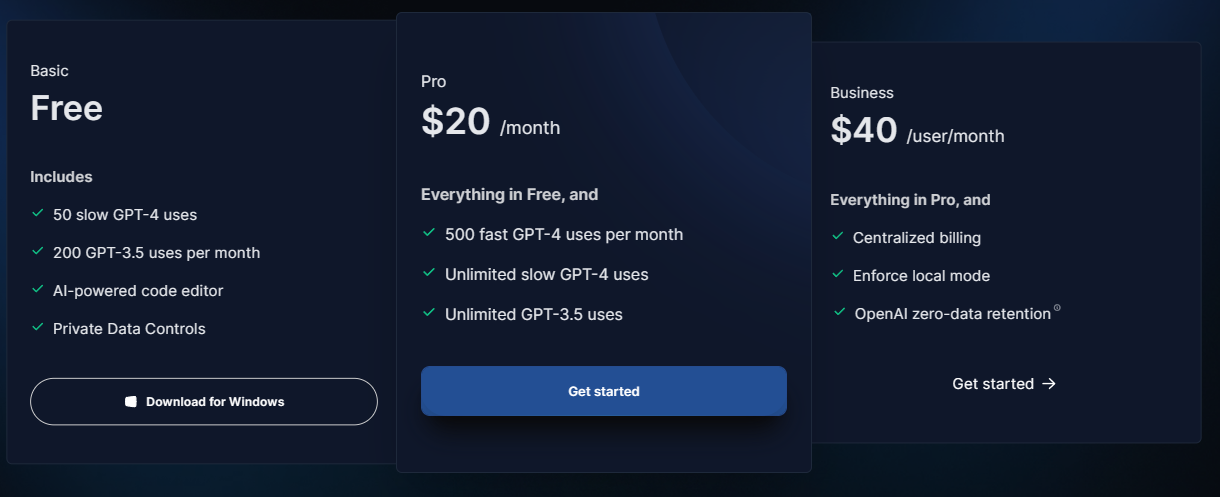Click the arrow icon next to Business Get started
The width and height of the screenshot is (1220, 497).
coord(1049,384)
